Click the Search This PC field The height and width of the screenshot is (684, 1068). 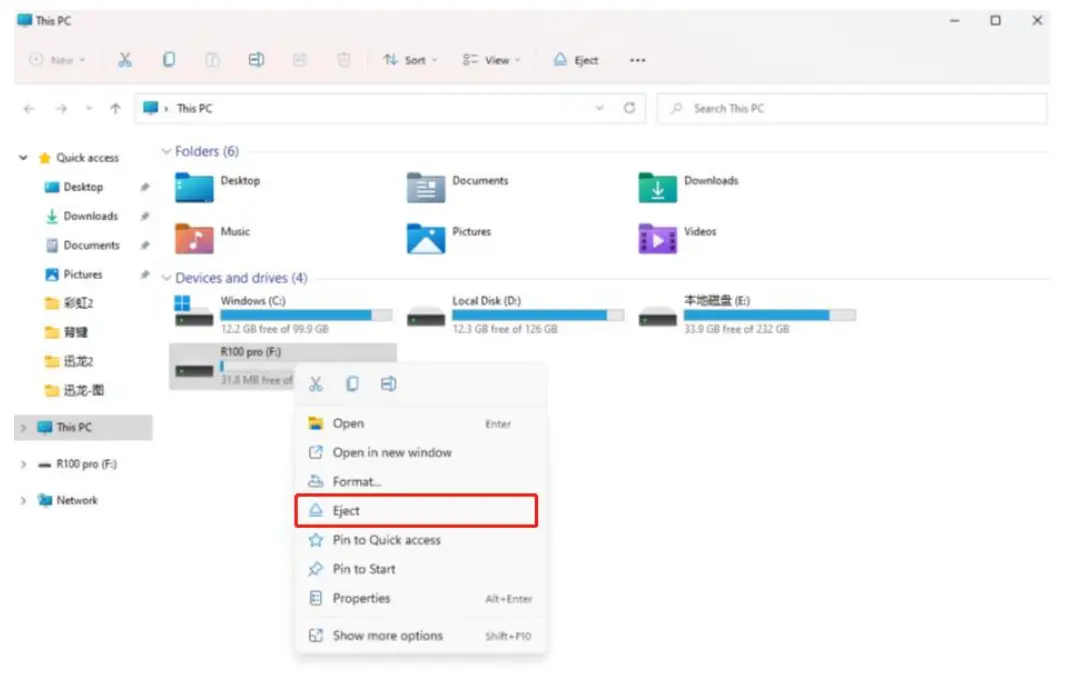(851, 108)
